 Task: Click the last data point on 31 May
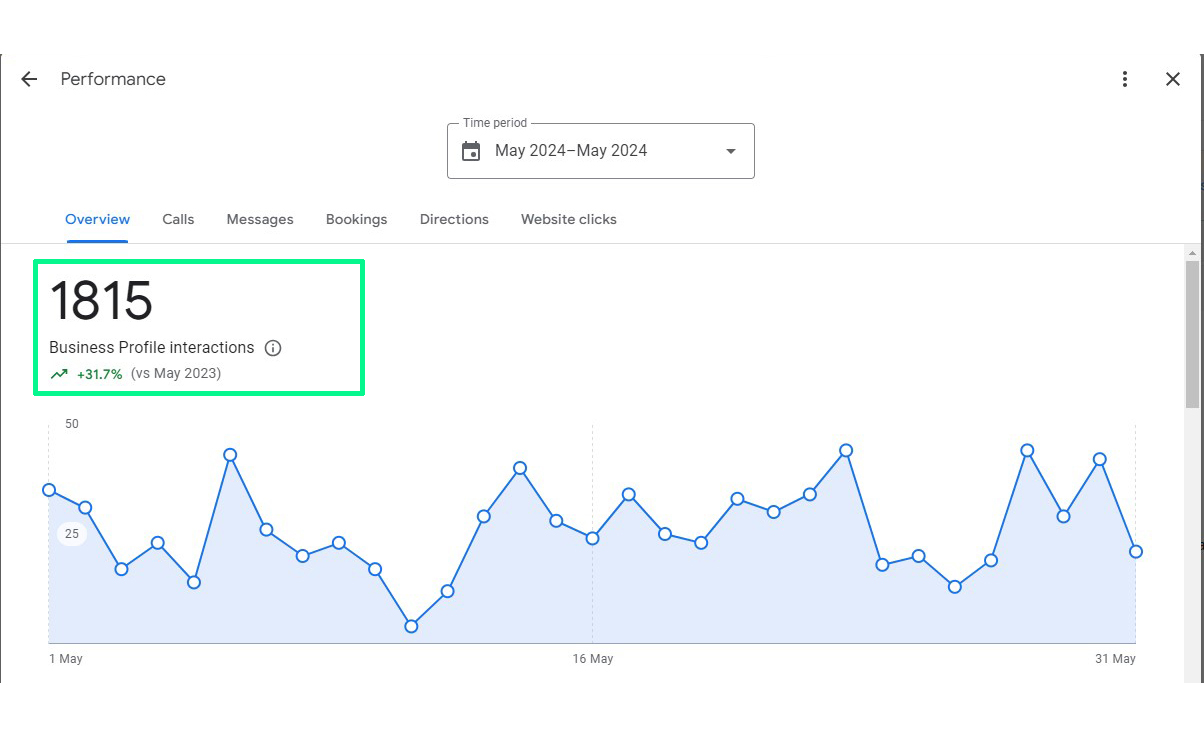coord(1136,551)
